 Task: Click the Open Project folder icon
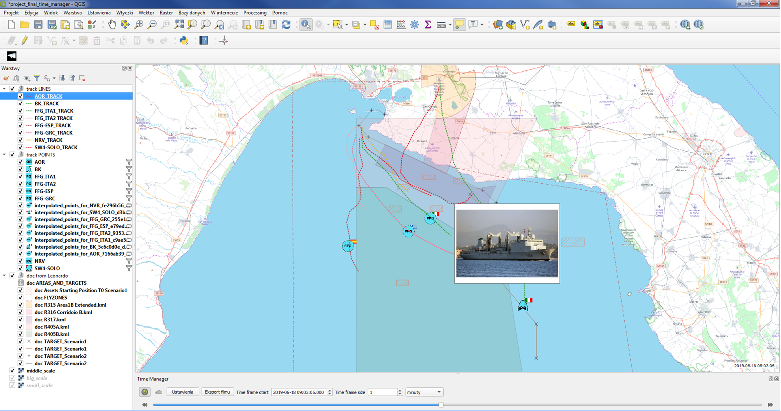pos(24,24)
